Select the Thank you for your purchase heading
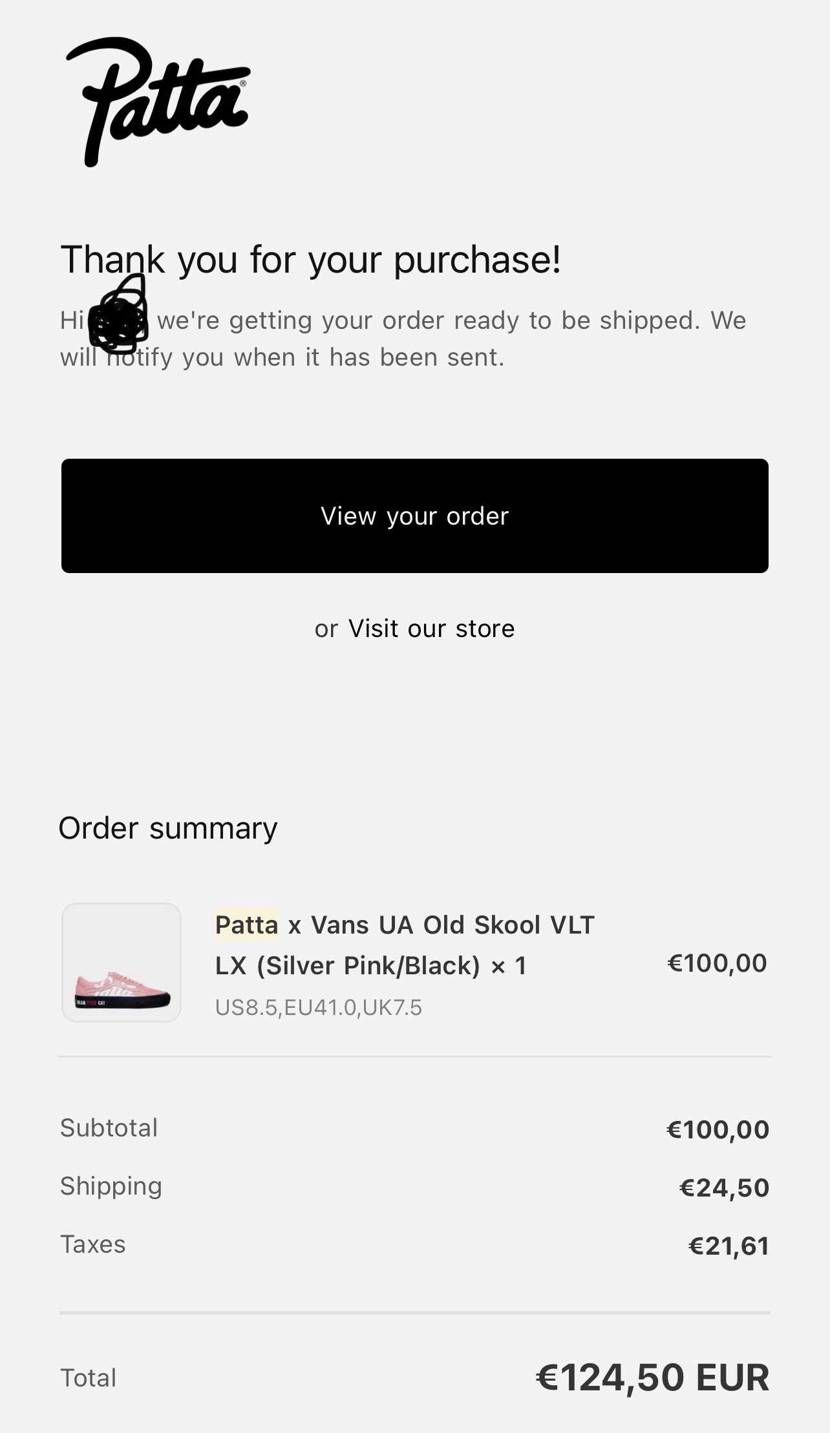The width and height of the screenshot is (830, 1433). tap(311, 259)
